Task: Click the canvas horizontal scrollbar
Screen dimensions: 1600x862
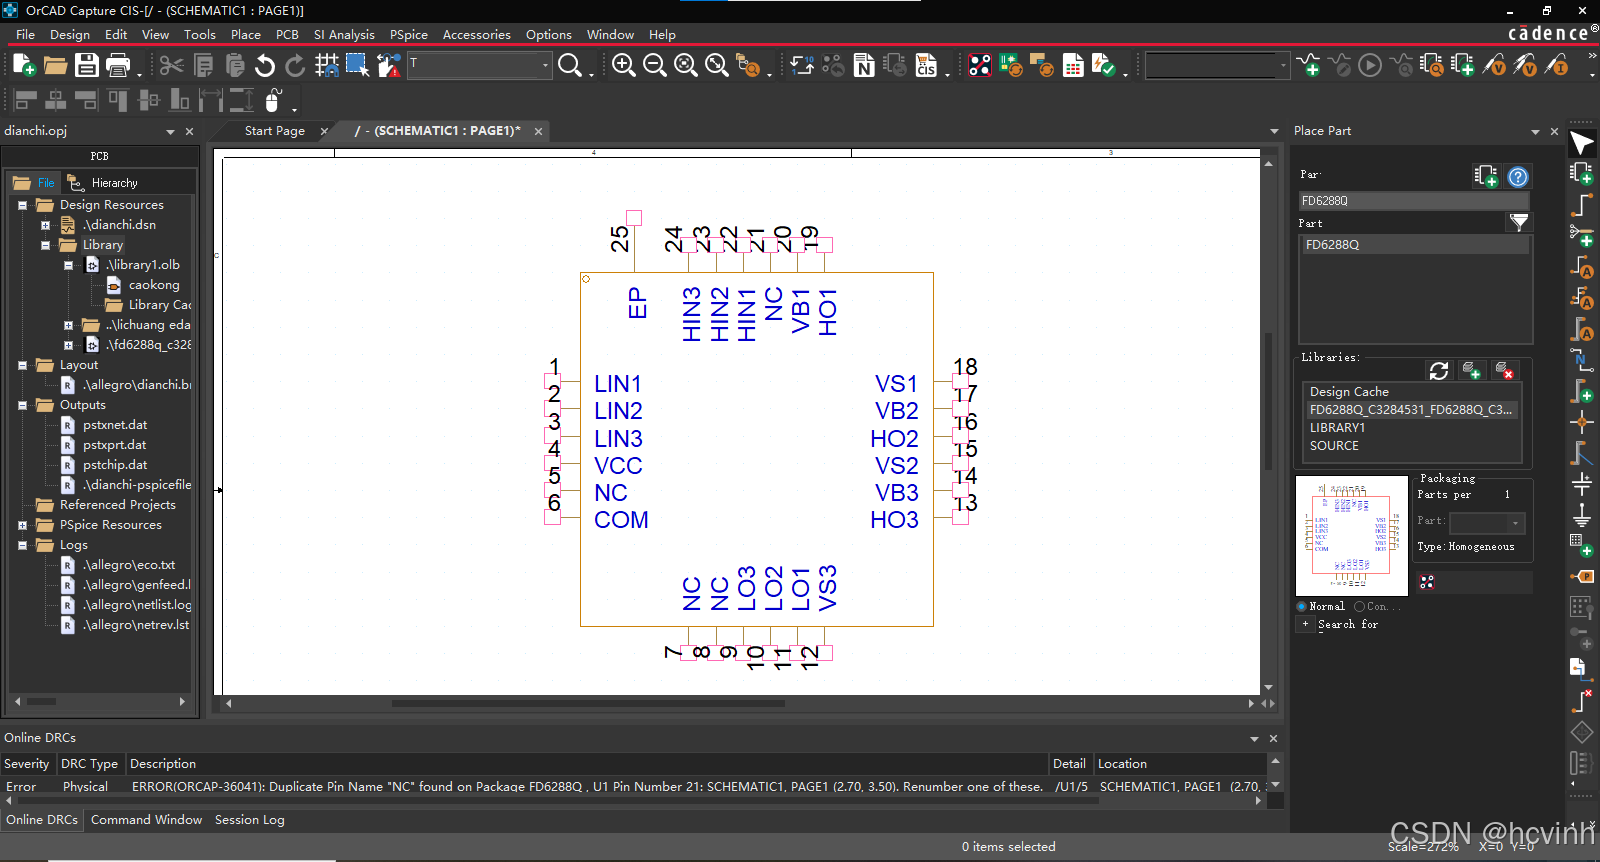Action: (x=588, y=703)
